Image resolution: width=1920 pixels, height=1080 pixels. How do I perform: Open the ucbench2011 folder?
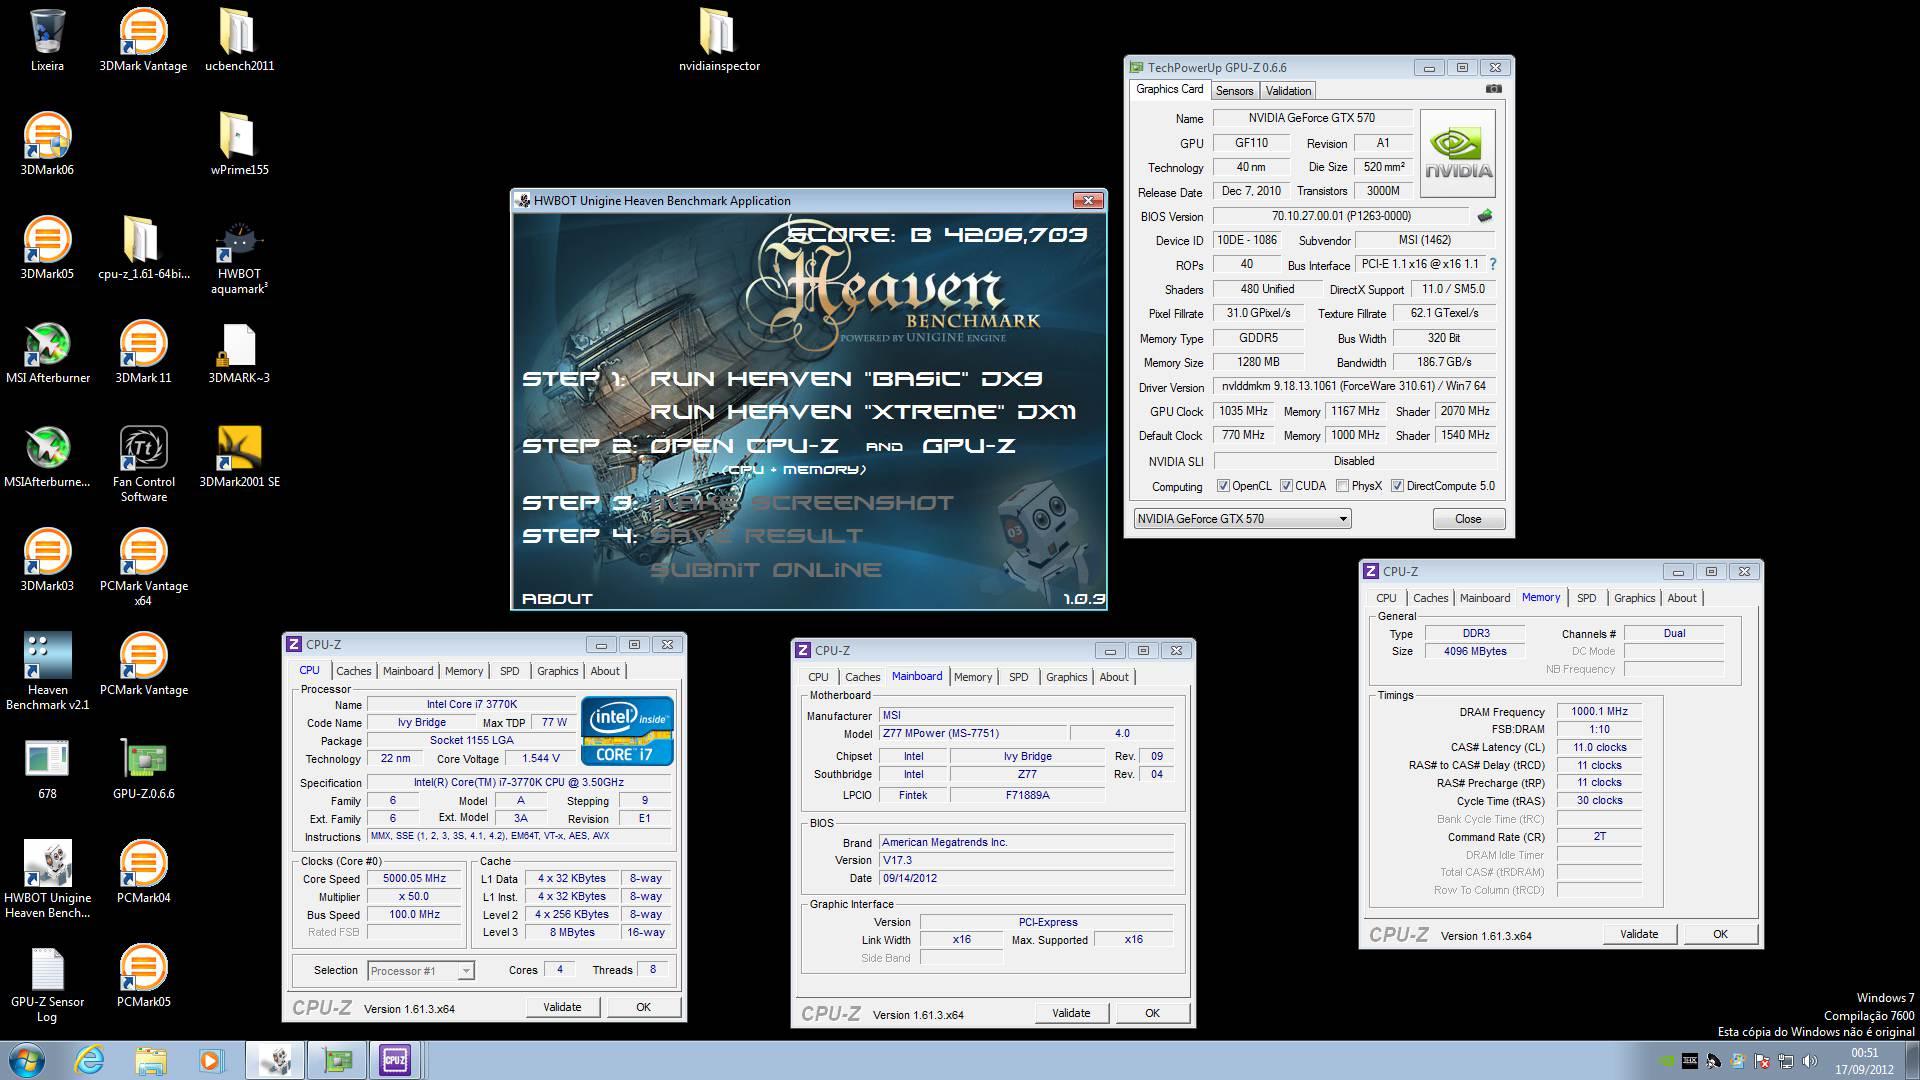239,40
